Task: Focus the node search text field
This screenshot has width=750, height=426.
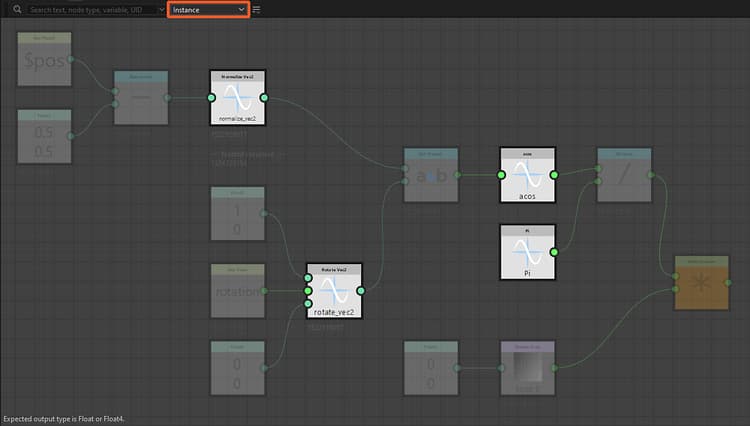Action: tap(92, 10)
